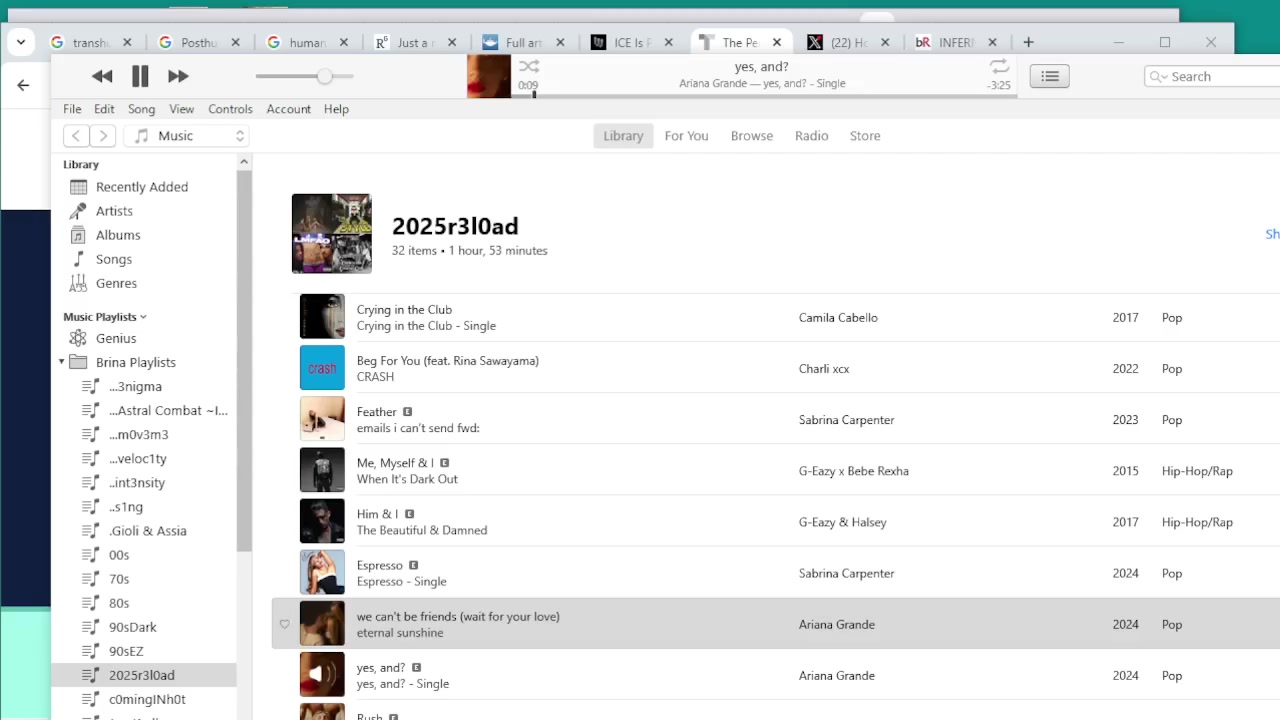Open the browser tab search dropdown
Screen dimensions: 1280x720
tap(21, 42)
